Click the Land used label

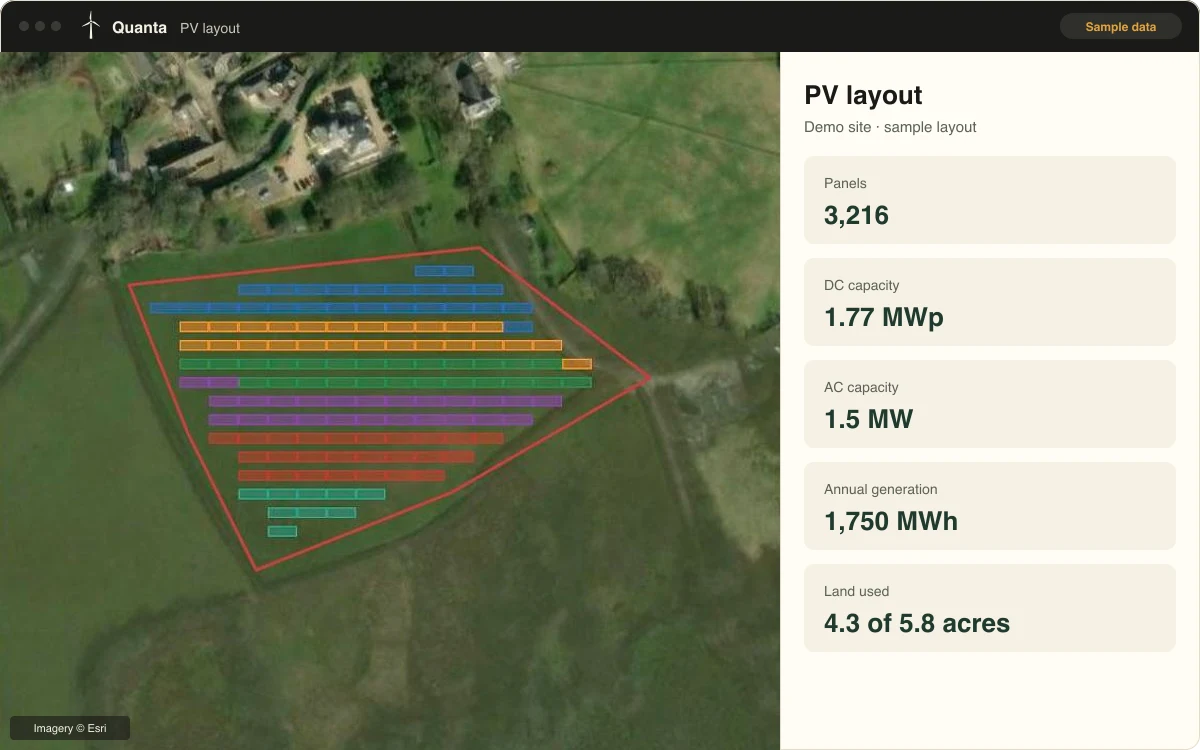tap(856, 591)
